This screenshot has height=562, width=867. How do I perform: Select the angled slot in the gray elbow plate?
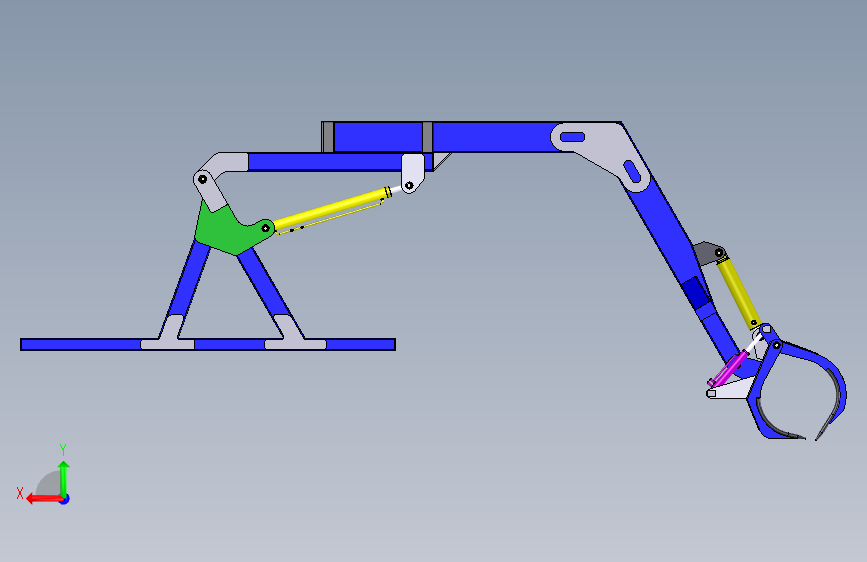(632, 171)
